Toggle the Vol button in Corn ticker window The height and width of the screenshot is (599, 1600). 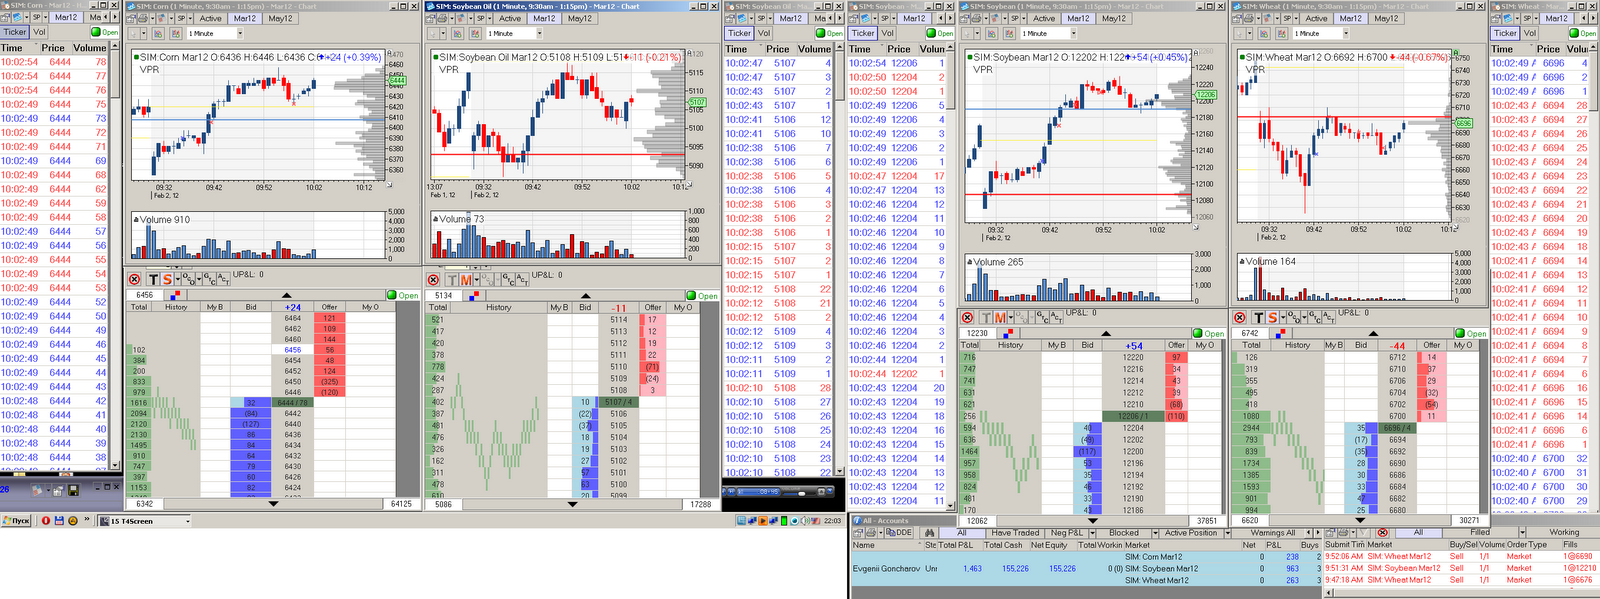coord(39,32)
